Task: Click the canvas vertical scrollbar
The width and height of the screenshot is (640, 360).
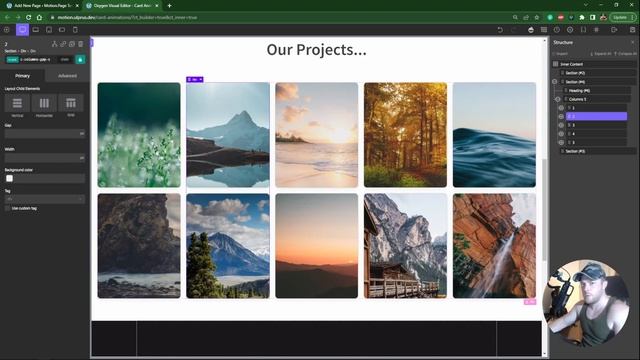Action: click(544, 210)
